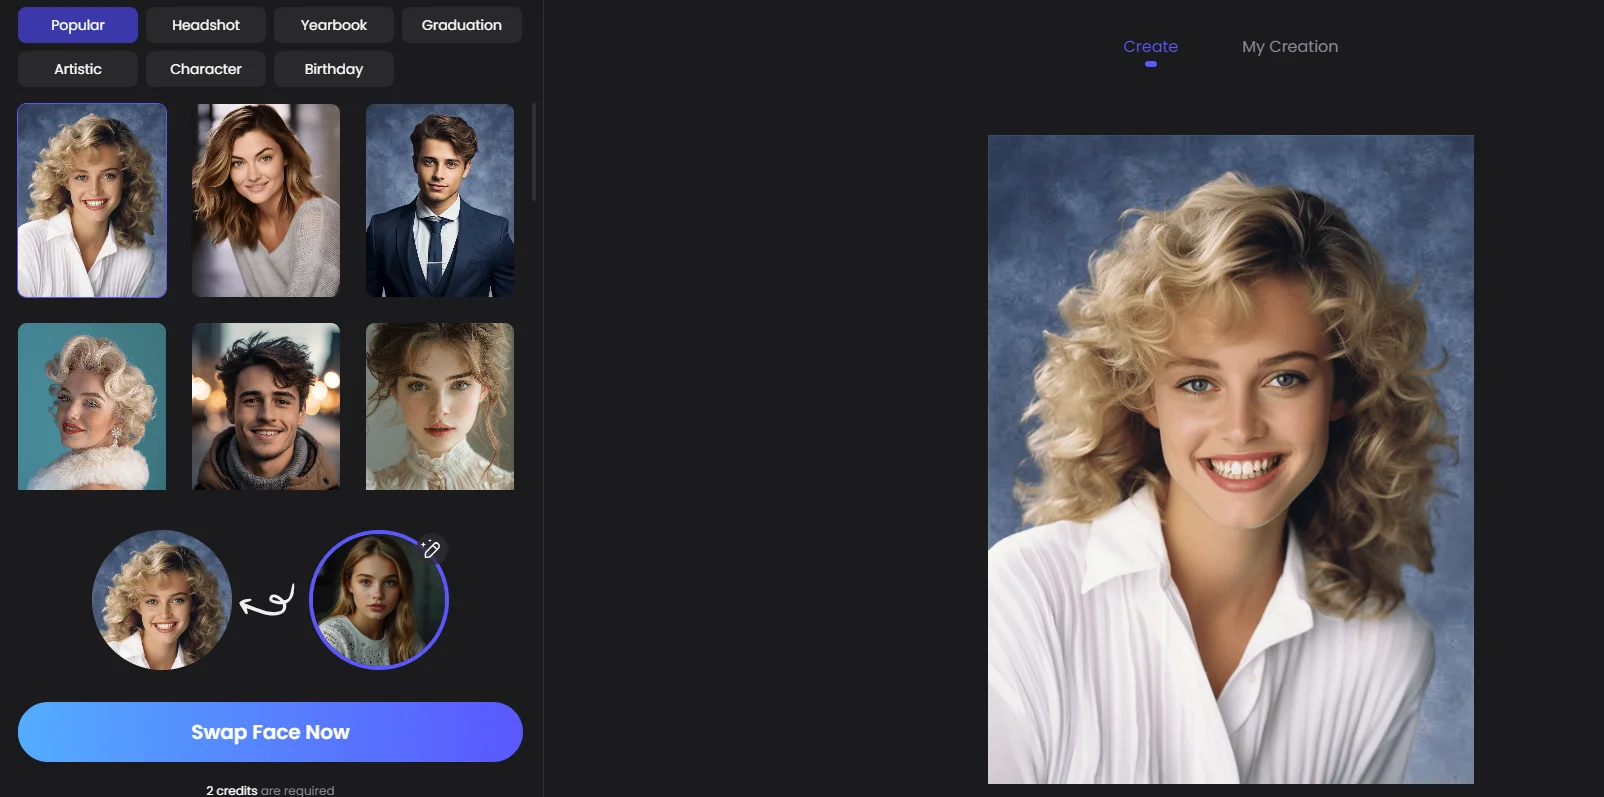This screenshot has width=1604, height=797.
Task: Switch to the Birthday category
Action: click(334, 69)
